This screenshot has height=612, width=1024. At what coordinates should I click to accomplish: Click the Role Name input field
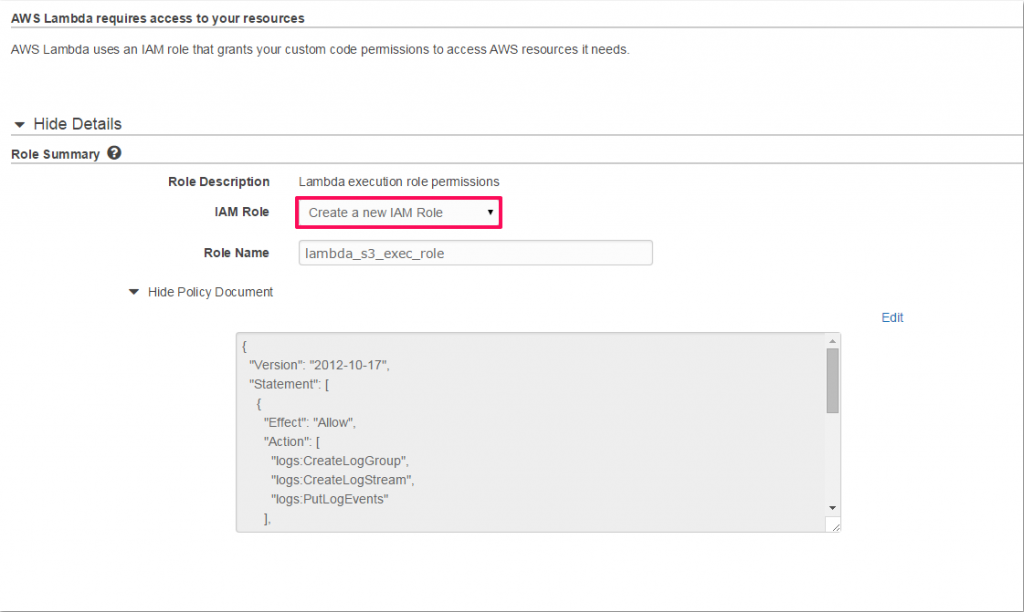(x=475, y=253)
